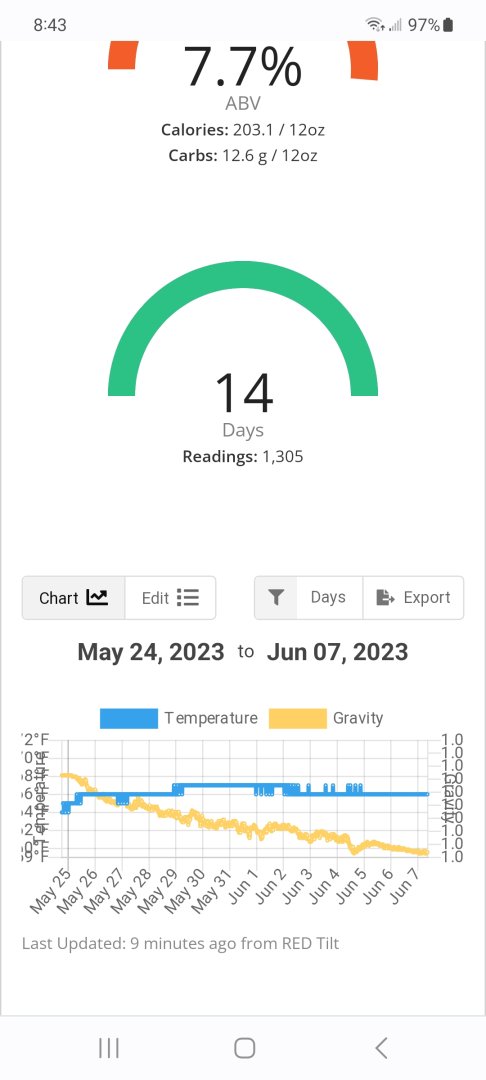Click the blue Temperature legend swatch
Screen dimensions: 486x1080
tap(129, 718)
